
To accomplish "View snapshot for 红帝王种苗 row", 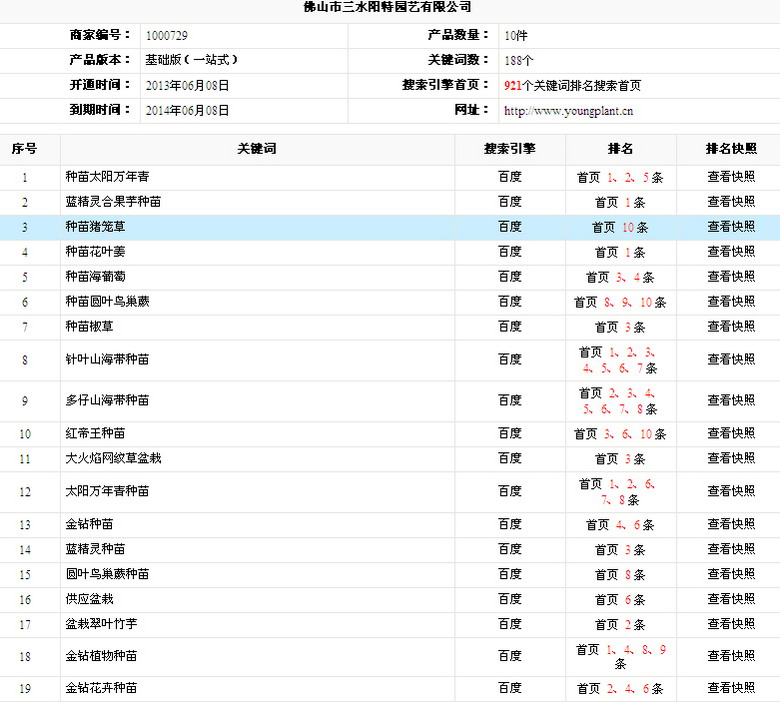I will click(x=731, y=433).
